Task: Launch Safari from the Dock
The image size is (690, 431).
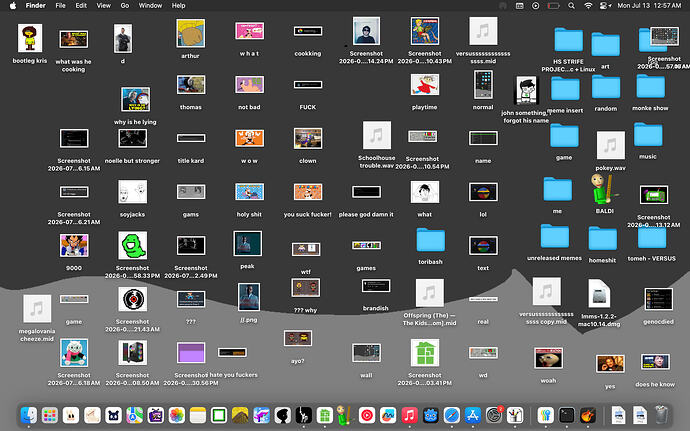Action: tap(451, 415)
